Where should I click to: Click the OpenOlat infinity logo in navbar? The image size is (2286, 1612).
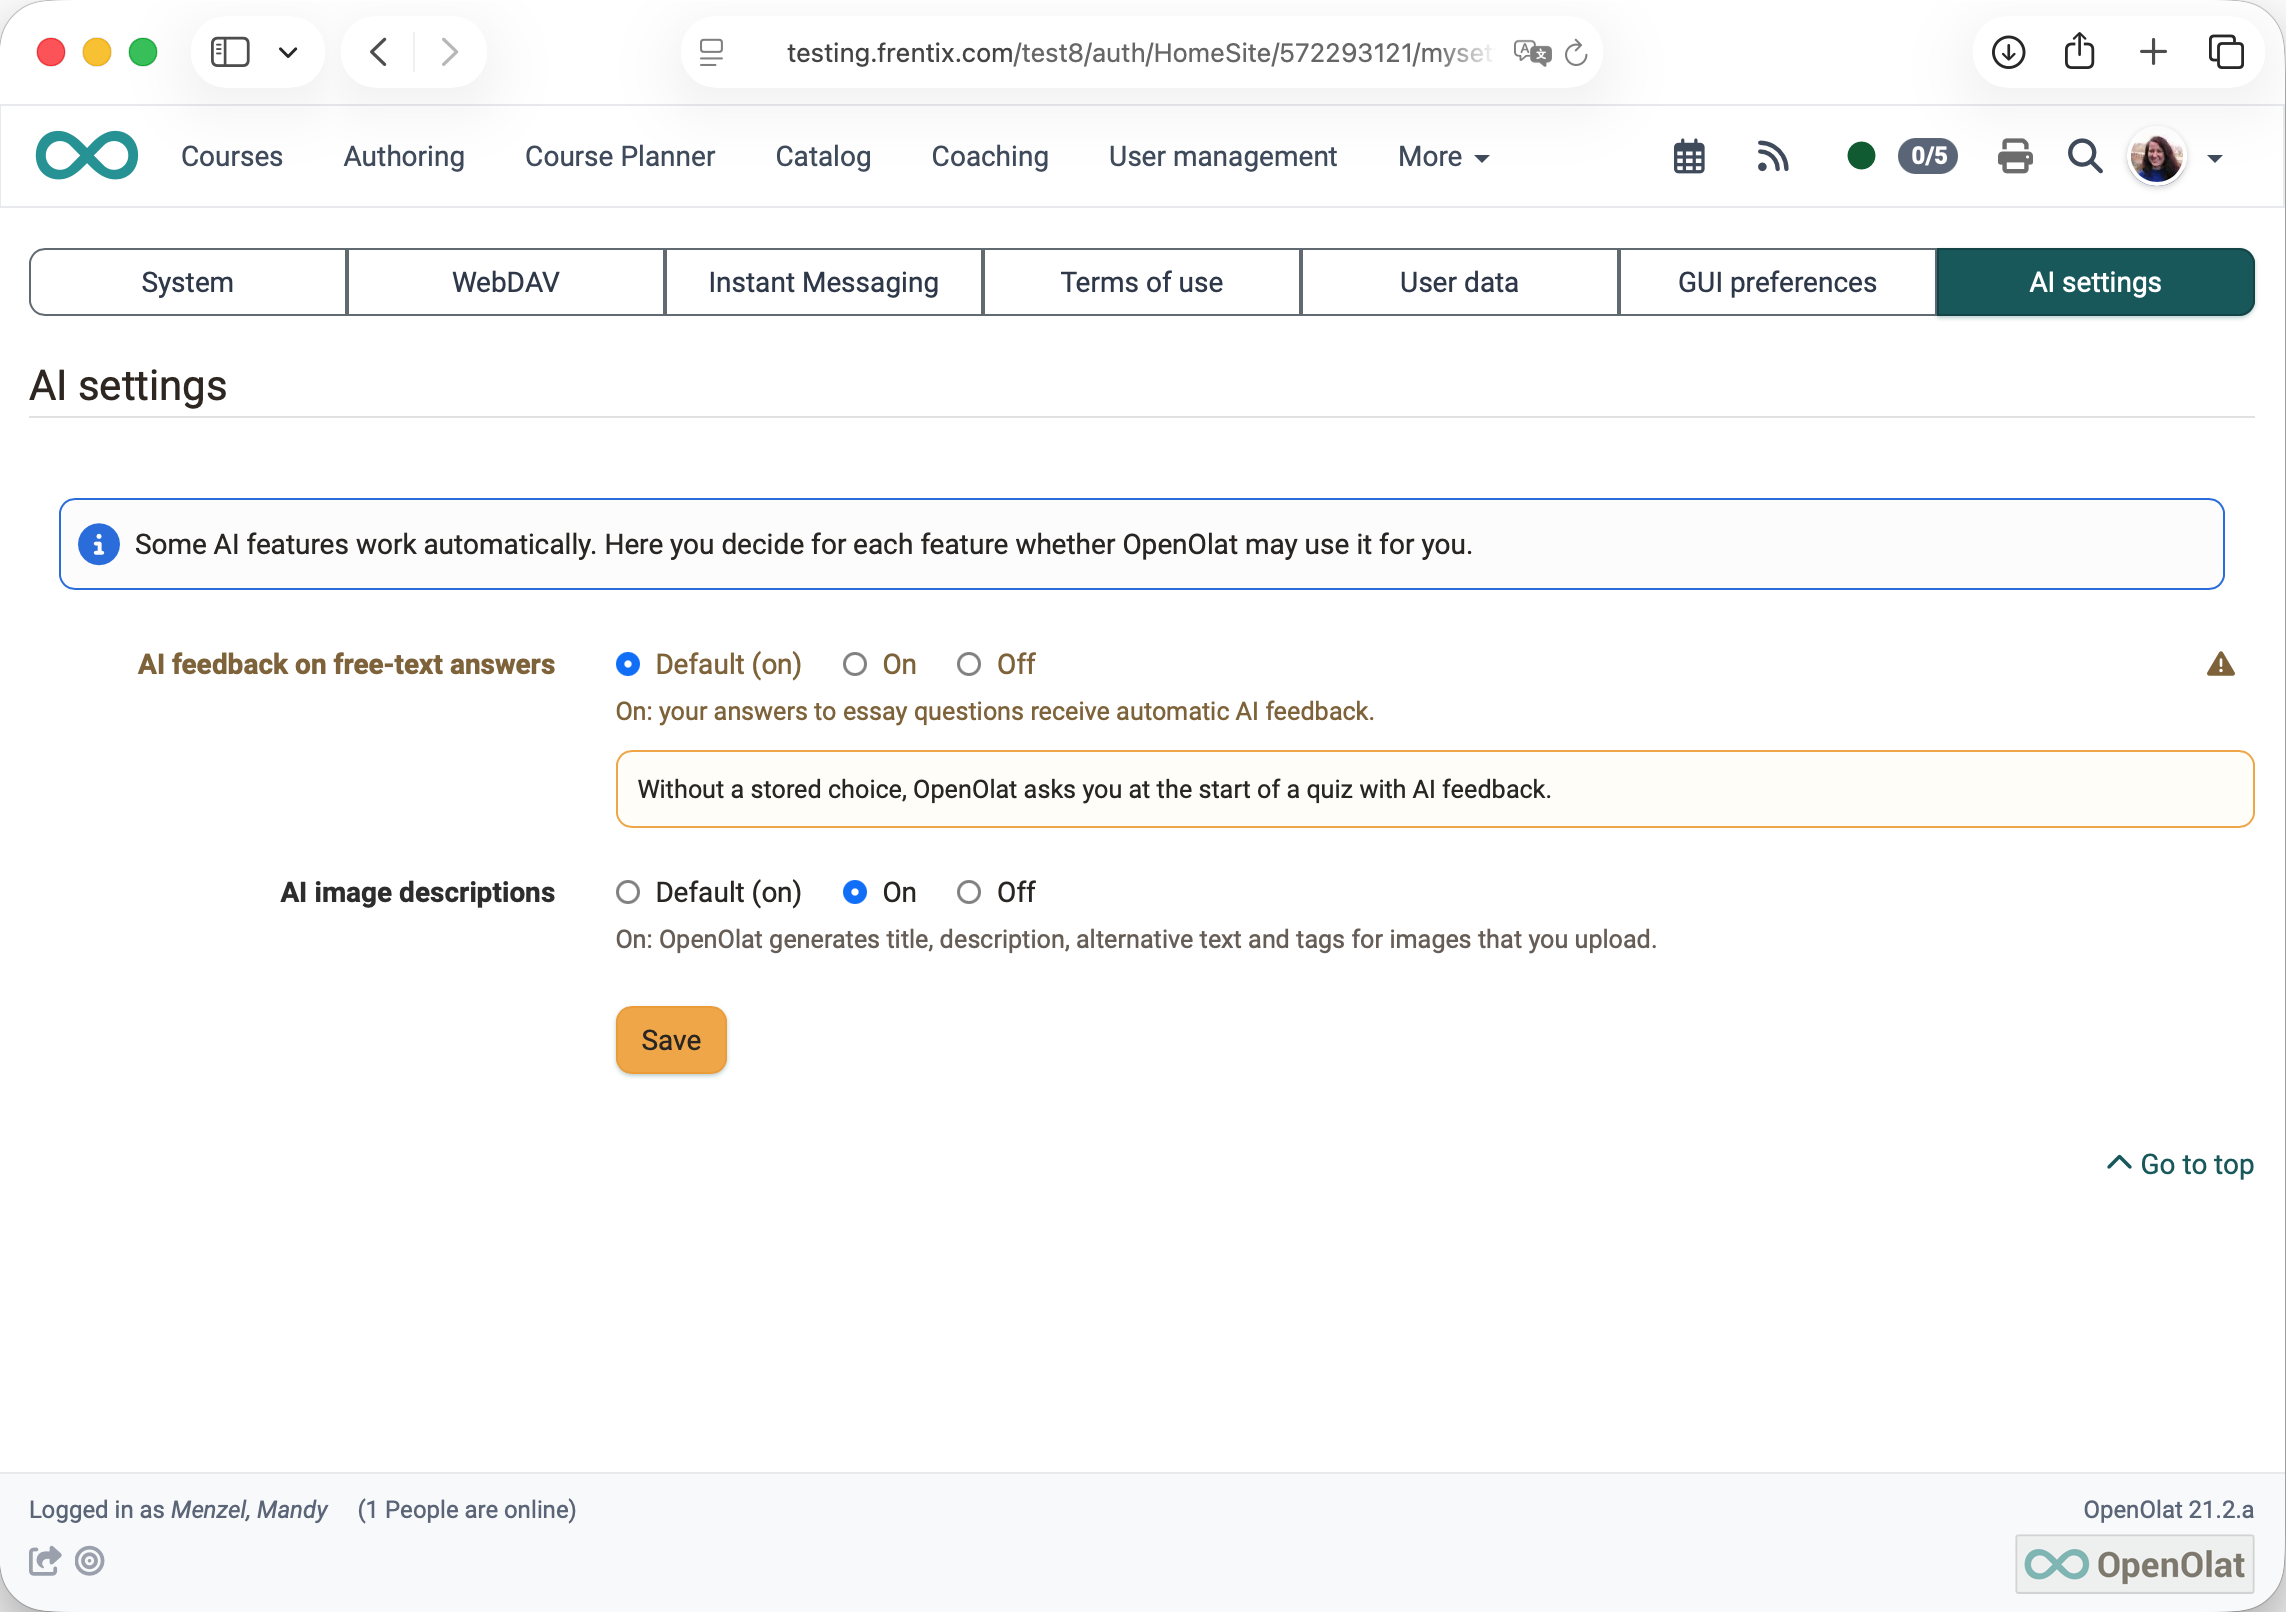click(87, 156)
